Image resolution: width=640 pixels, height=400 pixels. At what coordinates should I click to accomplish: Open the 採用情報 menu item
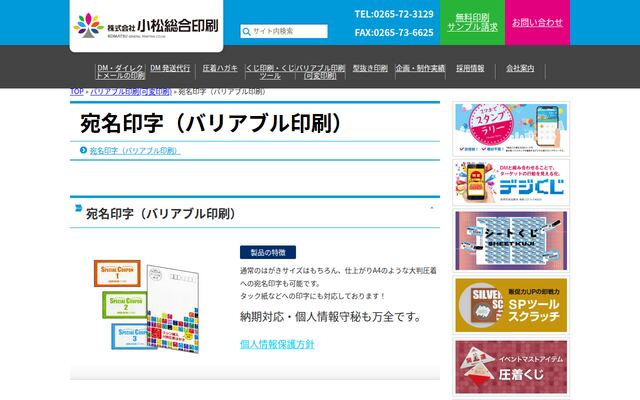tap(470, 68)
